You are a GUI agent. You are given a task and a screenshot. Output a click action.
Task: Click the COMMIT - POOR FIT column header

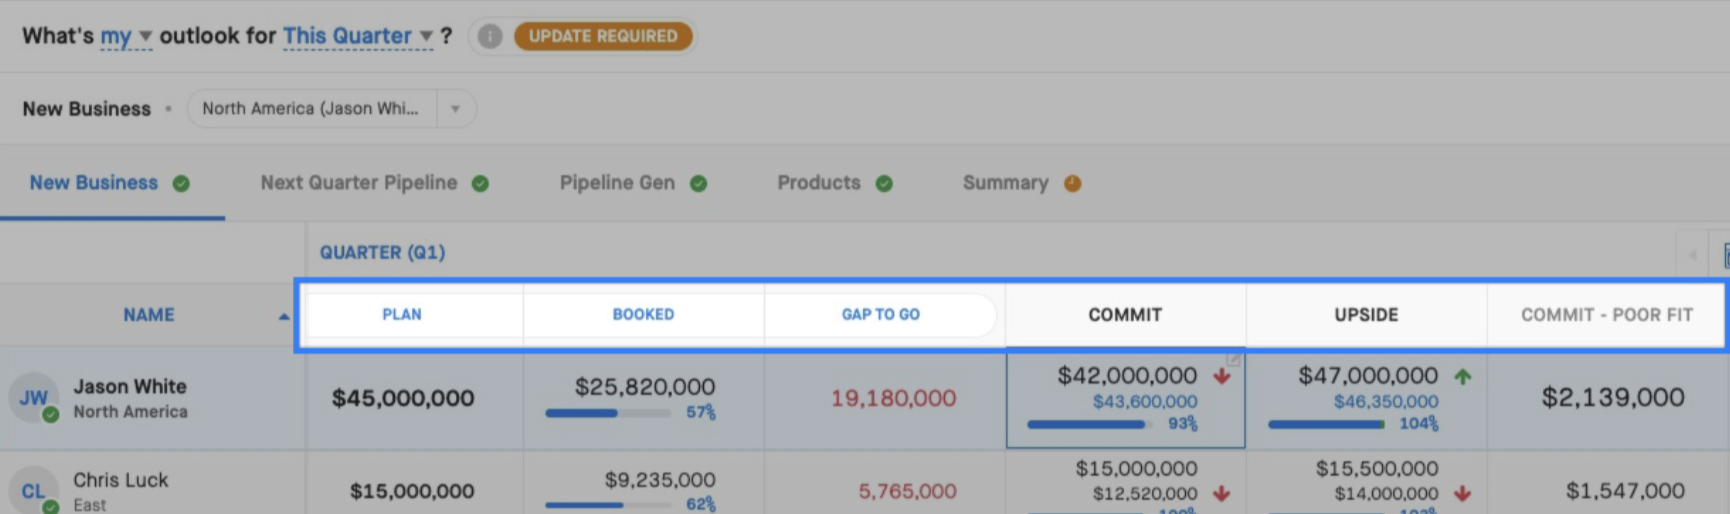click(x=1606, y=315)
